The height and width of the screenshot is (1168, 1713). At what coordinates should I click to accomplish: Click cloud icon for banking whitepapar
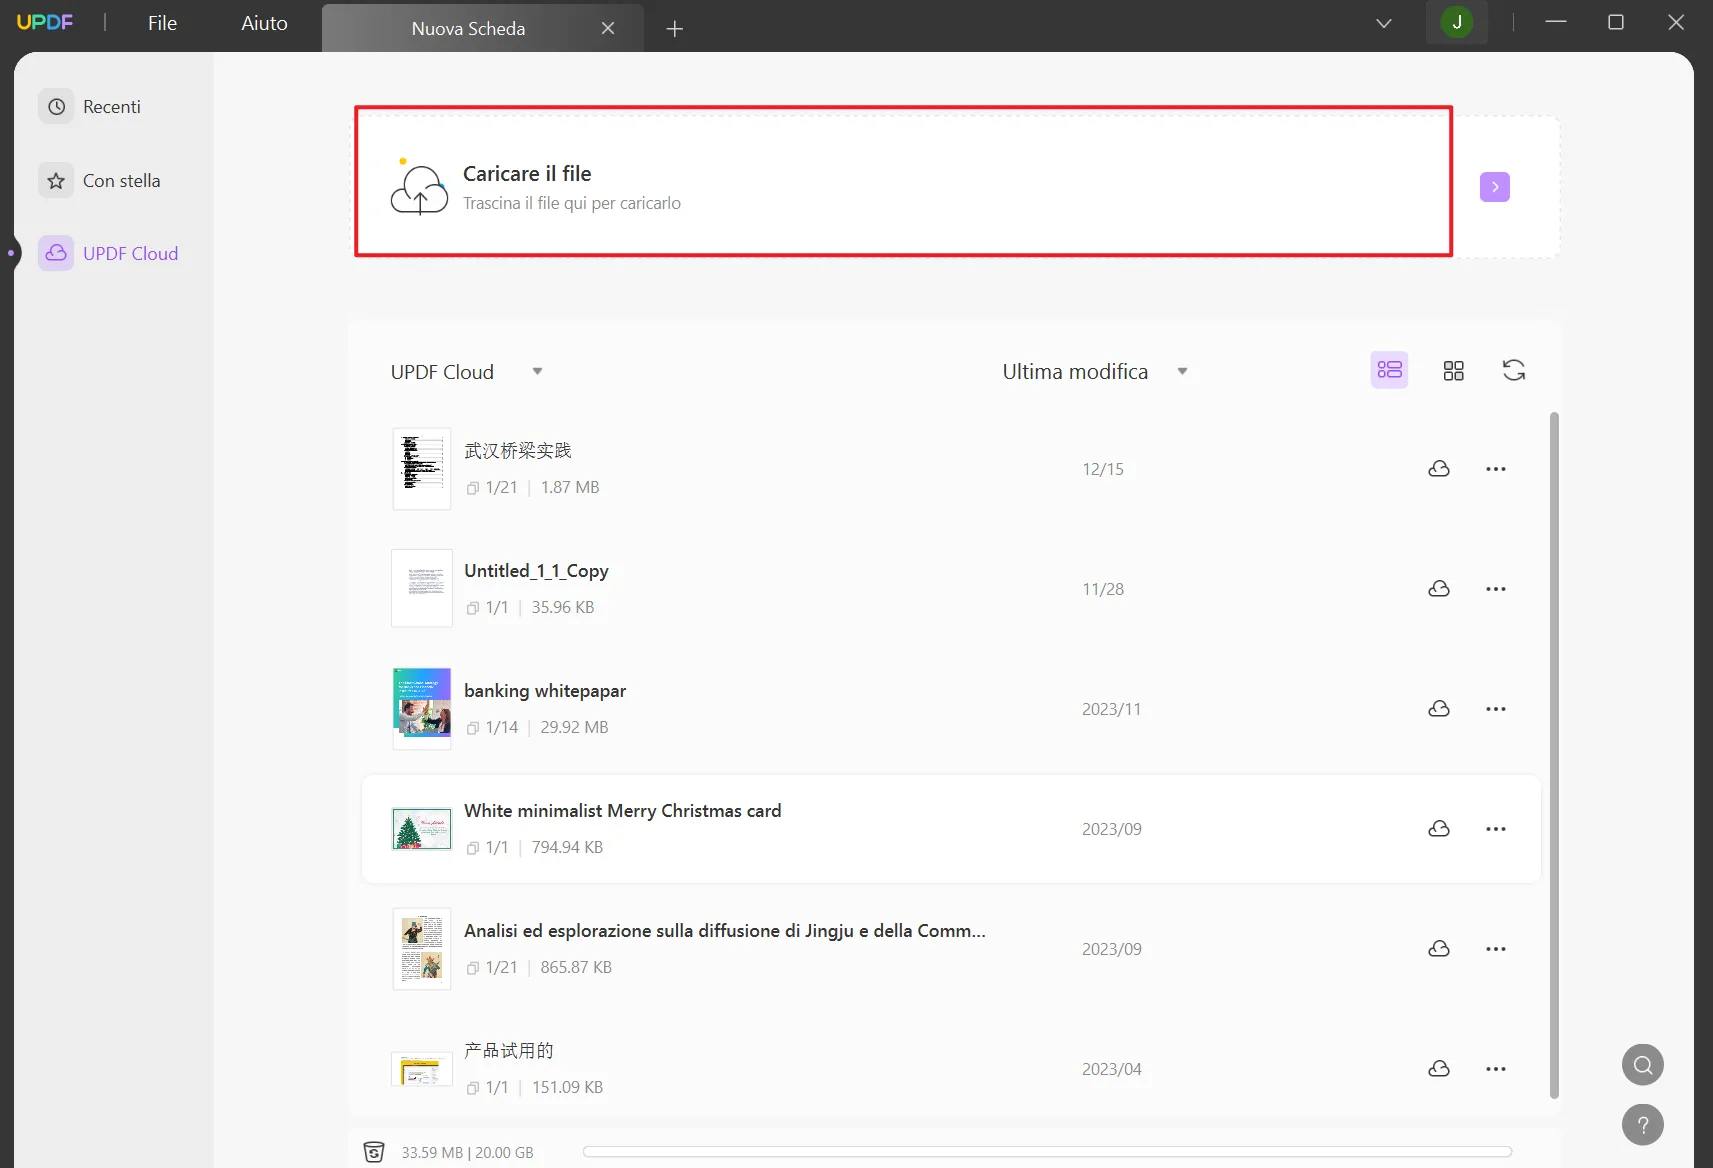1438,709
